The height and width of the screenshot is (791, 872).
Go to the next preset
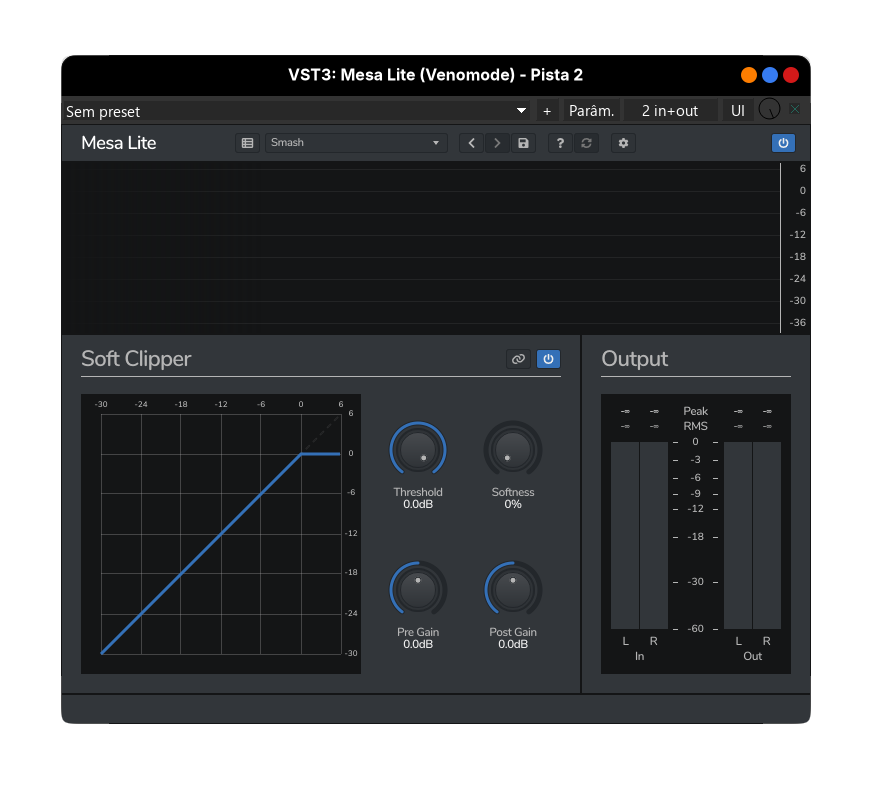pyautogui.click(x=497, y=143)
